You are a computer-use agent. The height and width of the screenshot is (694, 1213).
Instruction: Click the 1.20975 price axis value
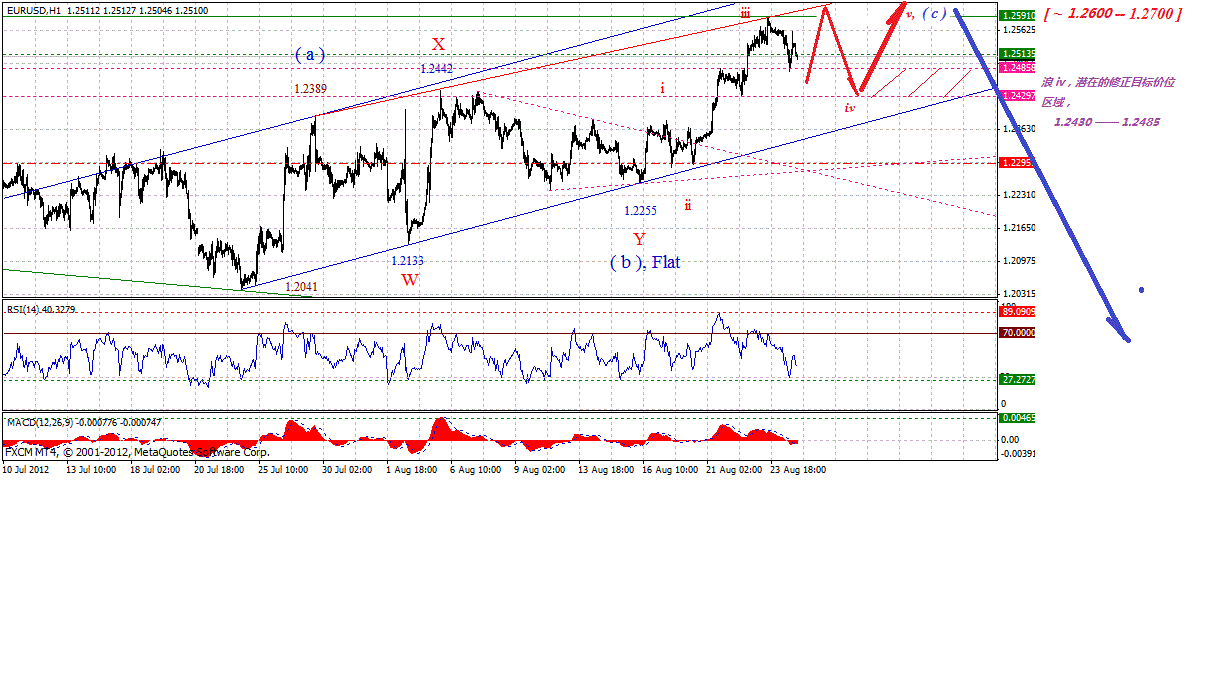click(x=1018, y=262)
